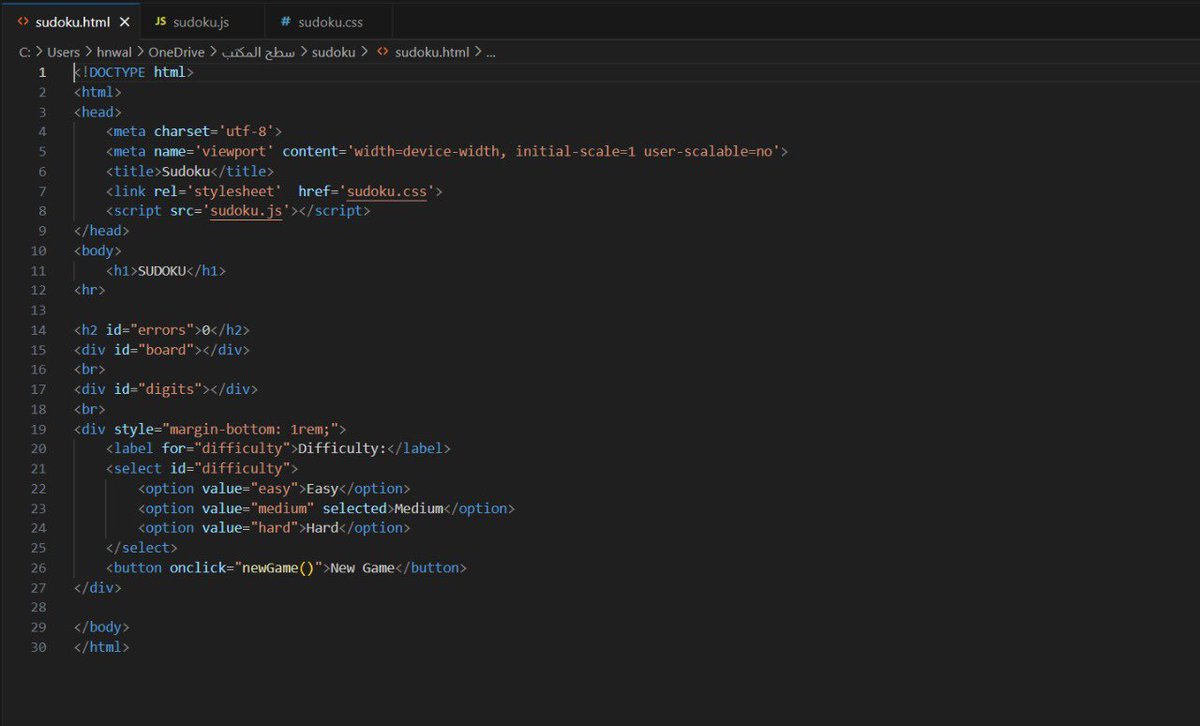Click the 'errors' id value on line 14

(162, 330)
